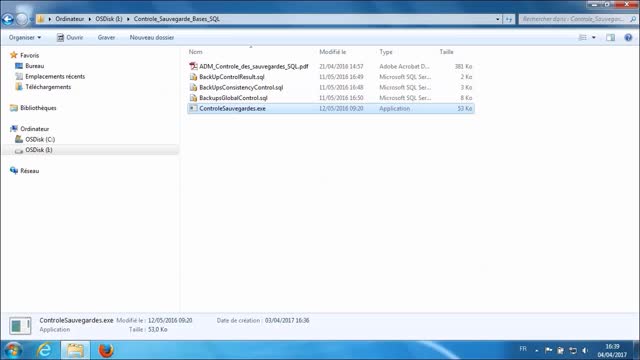The image size is (640, 360).
Task: Click Modifié le date in details pane
Action: coord(170,320)
